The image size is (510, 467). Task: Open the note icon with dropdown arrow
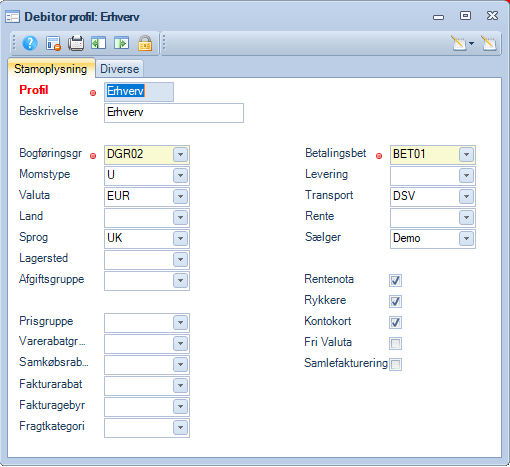click(462, 43)
